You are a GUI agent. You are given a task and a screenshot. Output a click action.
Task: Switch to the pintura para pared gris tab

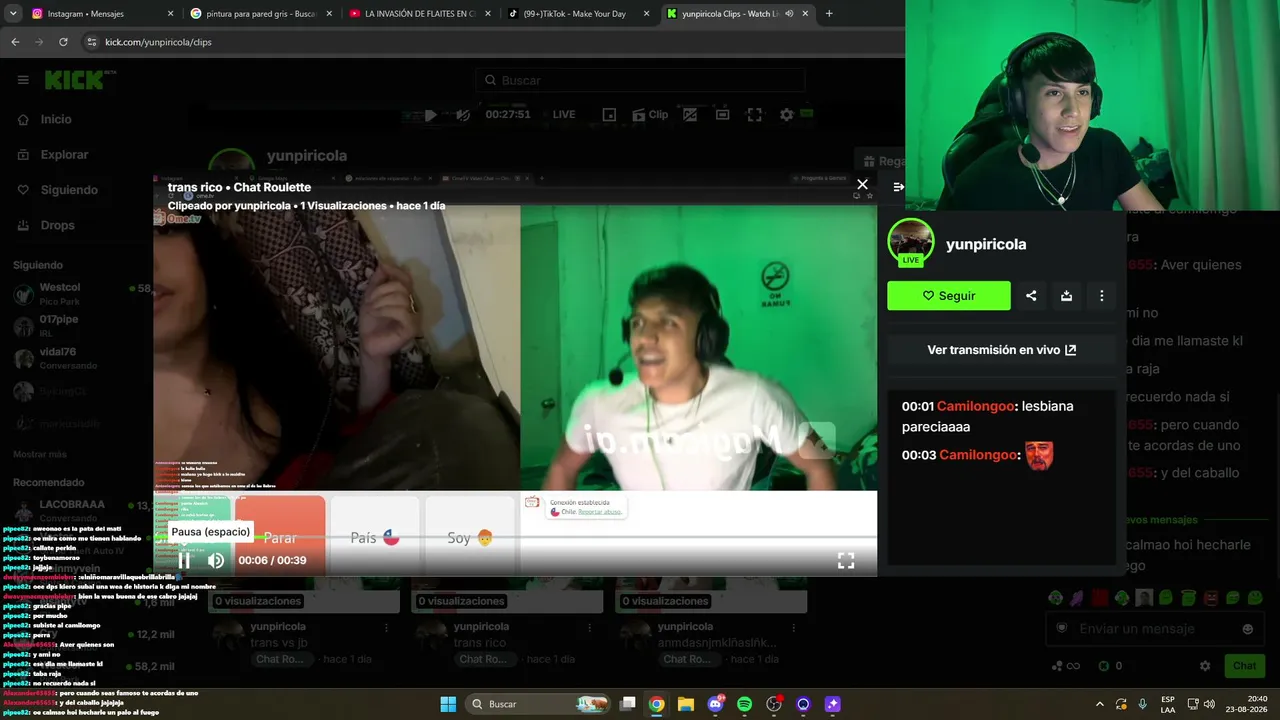tap(261, 14)
